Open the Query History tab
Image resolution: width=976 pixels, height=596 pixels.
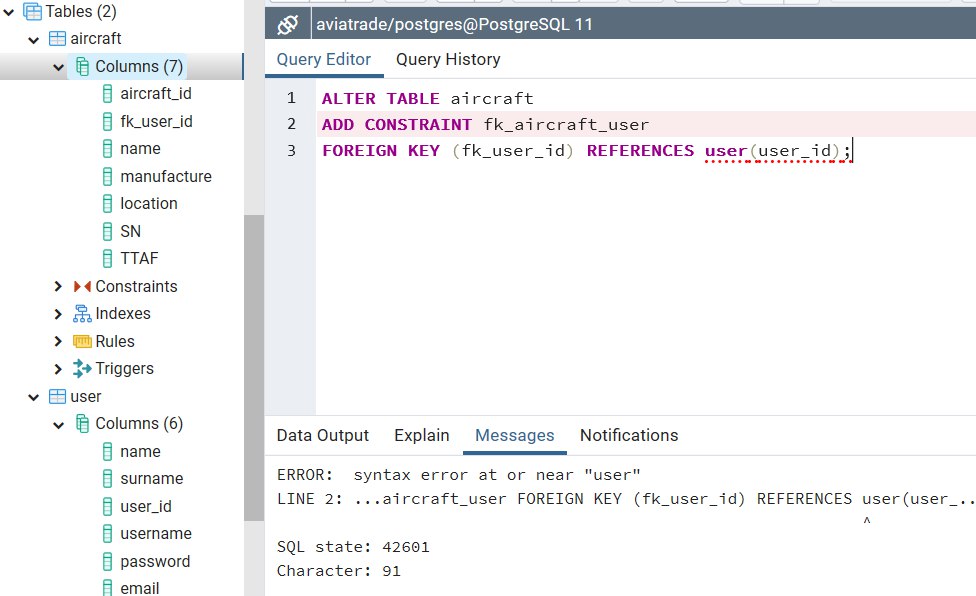[x=448, y=60]
